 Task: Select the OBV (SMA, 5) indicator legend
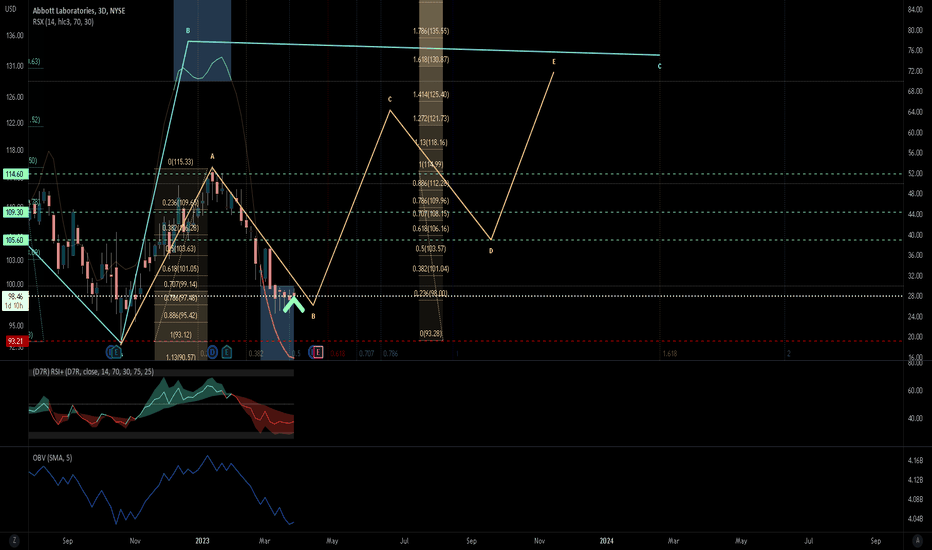point(52,458)
